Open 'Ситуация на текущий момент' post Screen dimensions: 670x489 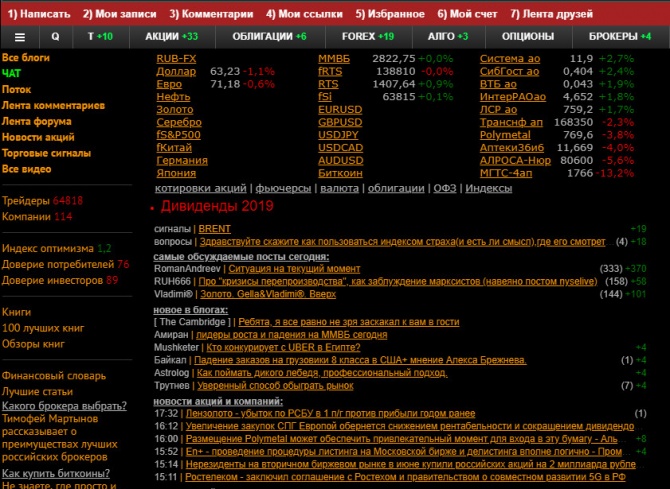(294, 268)
